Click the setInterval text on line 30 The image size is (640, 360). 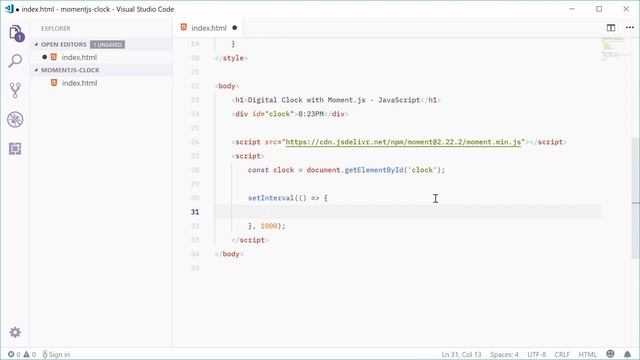pyautogui.click(x=271, y=198)
